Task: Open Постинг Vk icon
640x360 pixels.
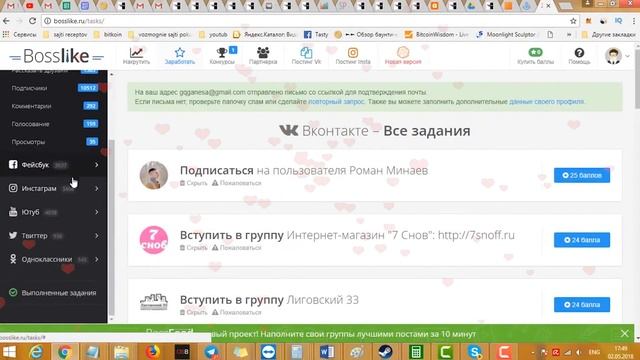Action: (x=306, y=52)
